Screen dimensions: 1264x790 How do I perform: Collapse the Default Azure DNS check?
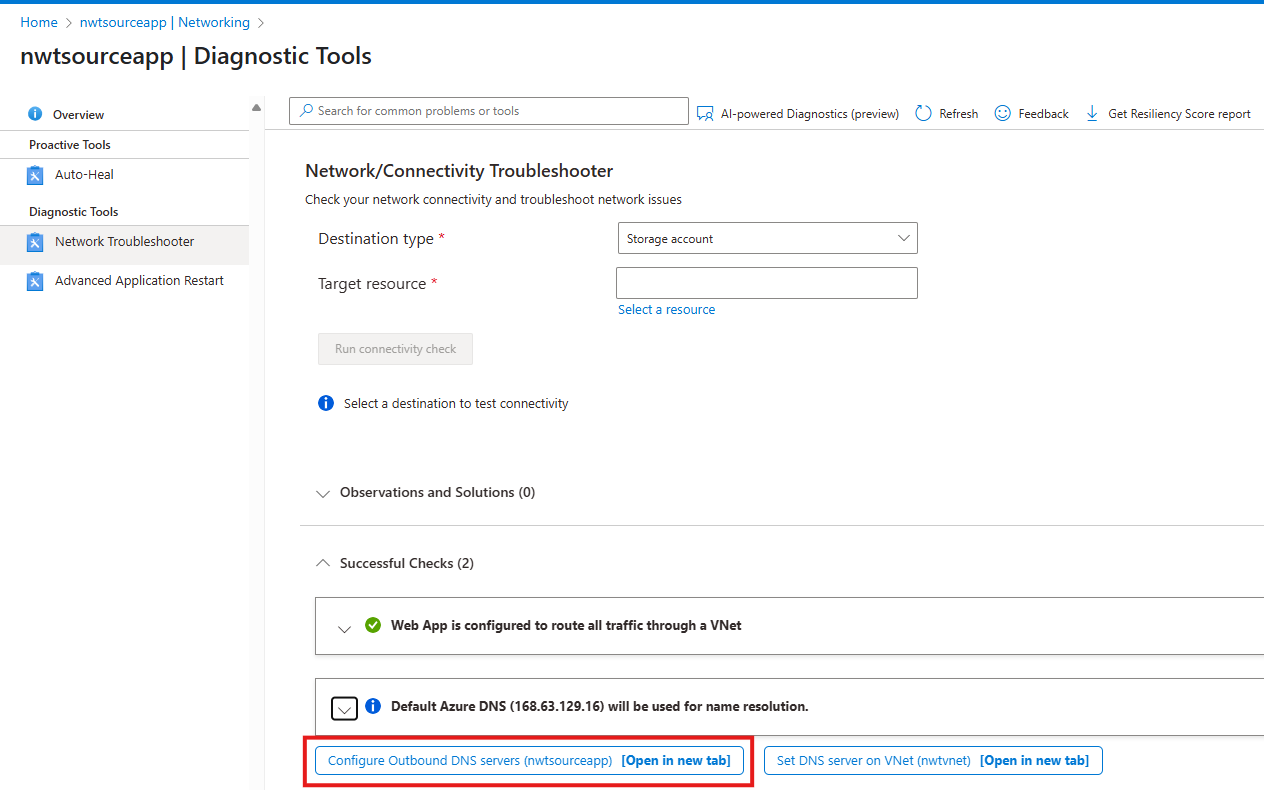click(344, 709)
